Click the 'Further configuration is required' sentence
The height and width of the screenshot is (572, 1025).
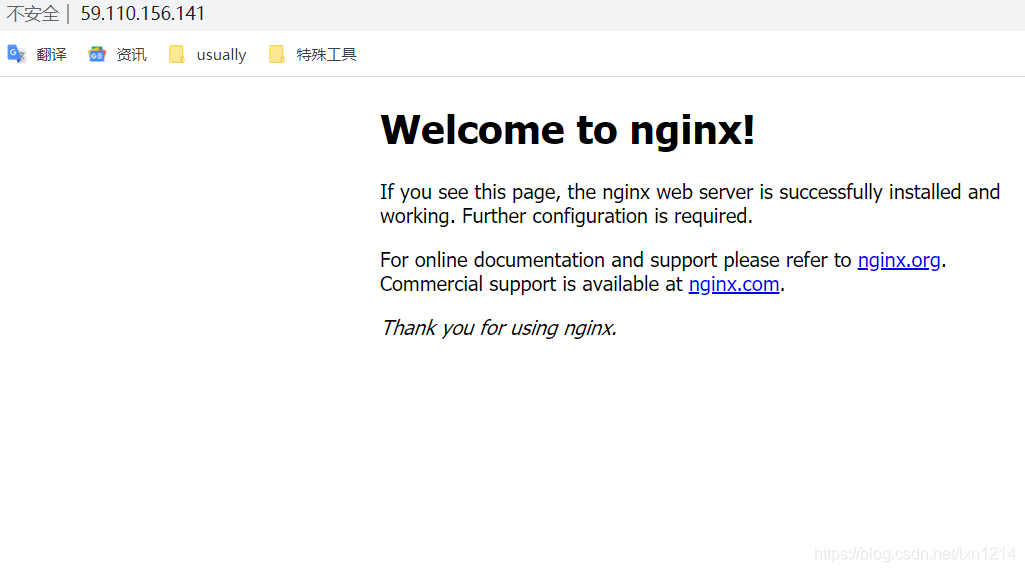[x=607, y=216]
